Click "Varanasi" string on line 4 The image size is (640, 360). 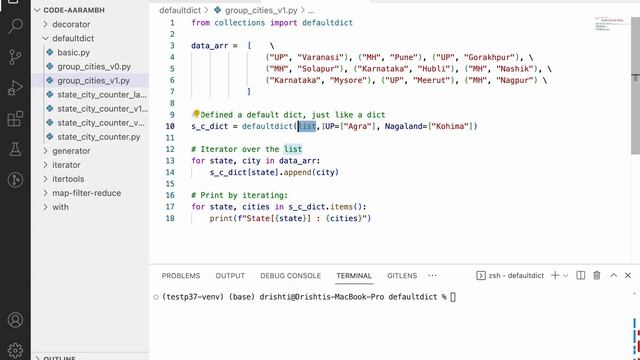click(x=320, y=57)
